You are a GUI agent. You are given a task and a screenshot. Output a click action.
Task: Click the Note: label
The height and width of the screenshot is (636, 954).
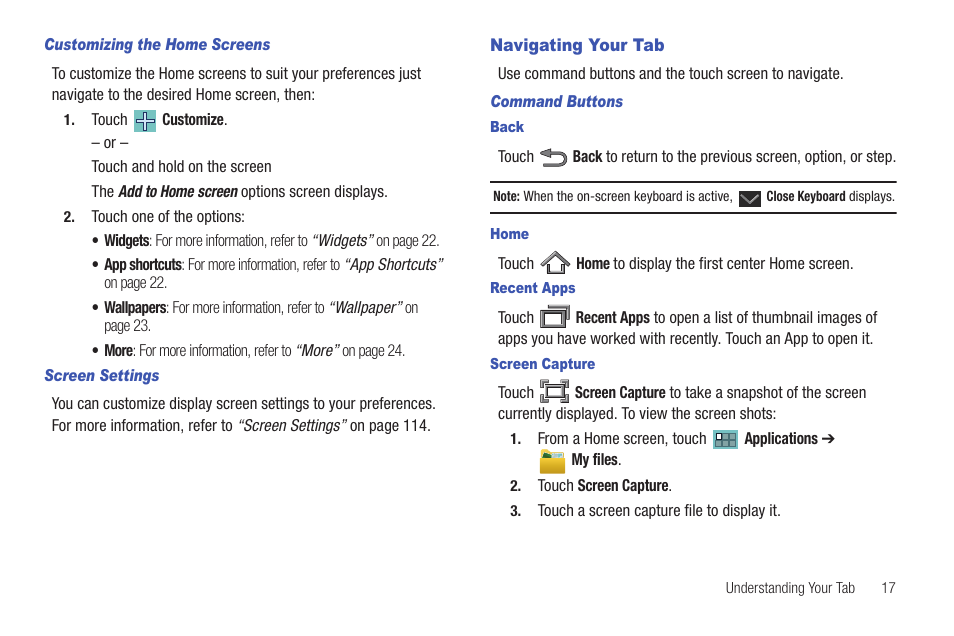(x=506, y=197)
